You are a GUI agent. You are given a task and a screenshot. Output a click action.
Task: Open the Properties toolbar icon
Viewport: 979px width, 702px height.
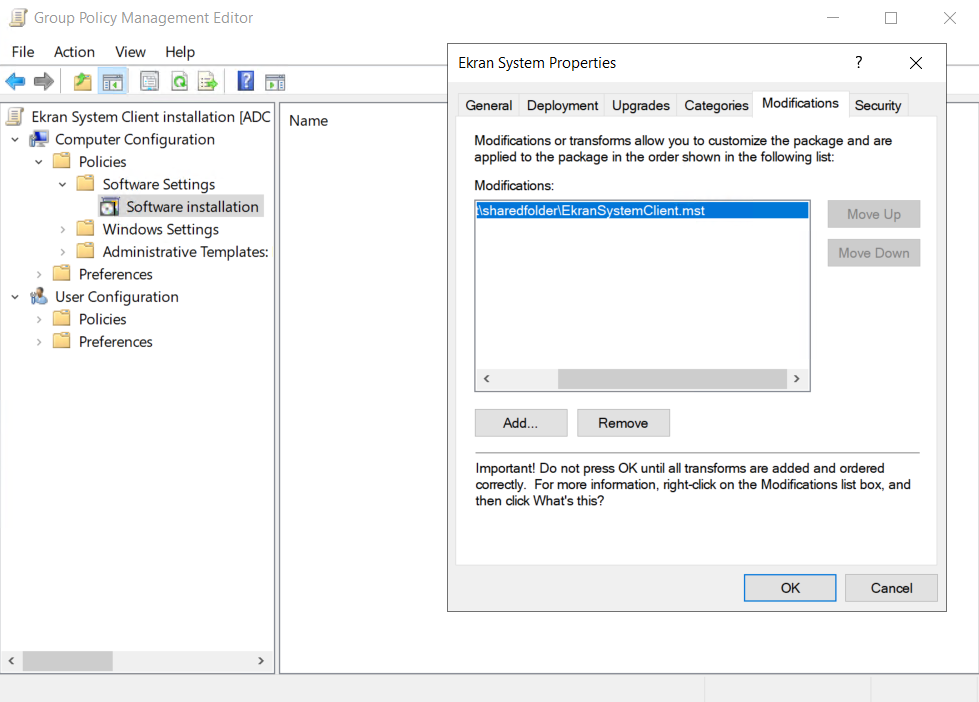149,82
